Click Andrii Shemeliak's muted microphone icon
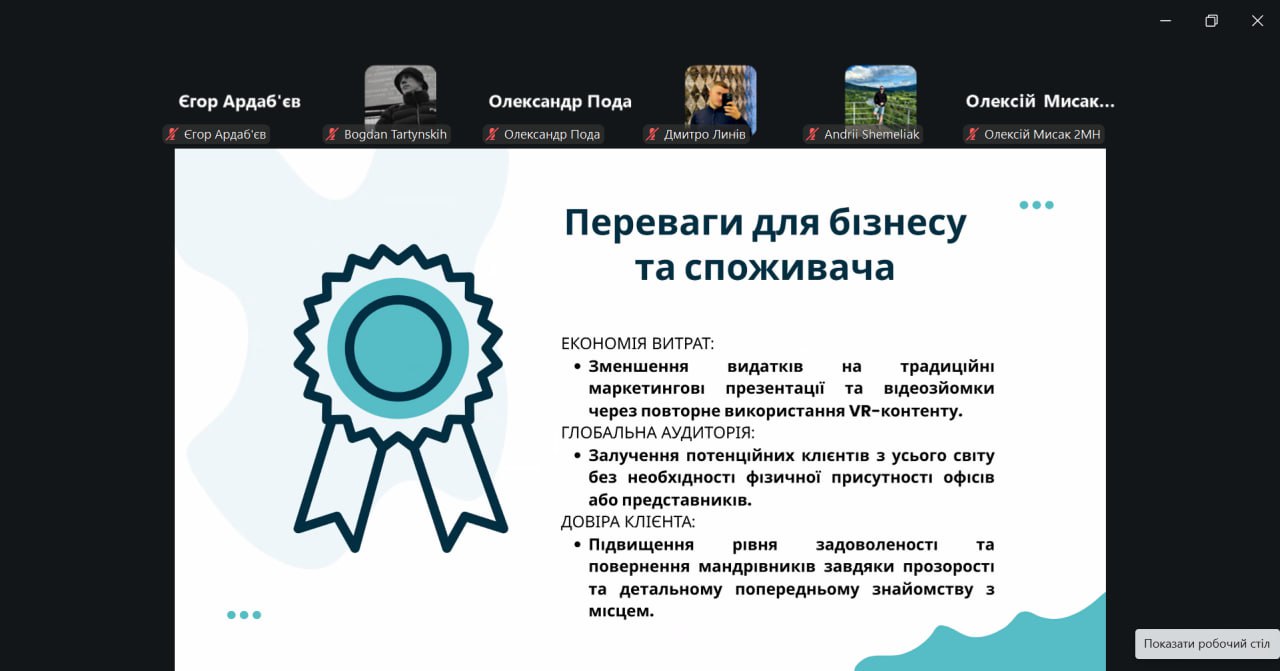Image resolution: width=1280 pixels, height=671 pixels. click(812, 134)
